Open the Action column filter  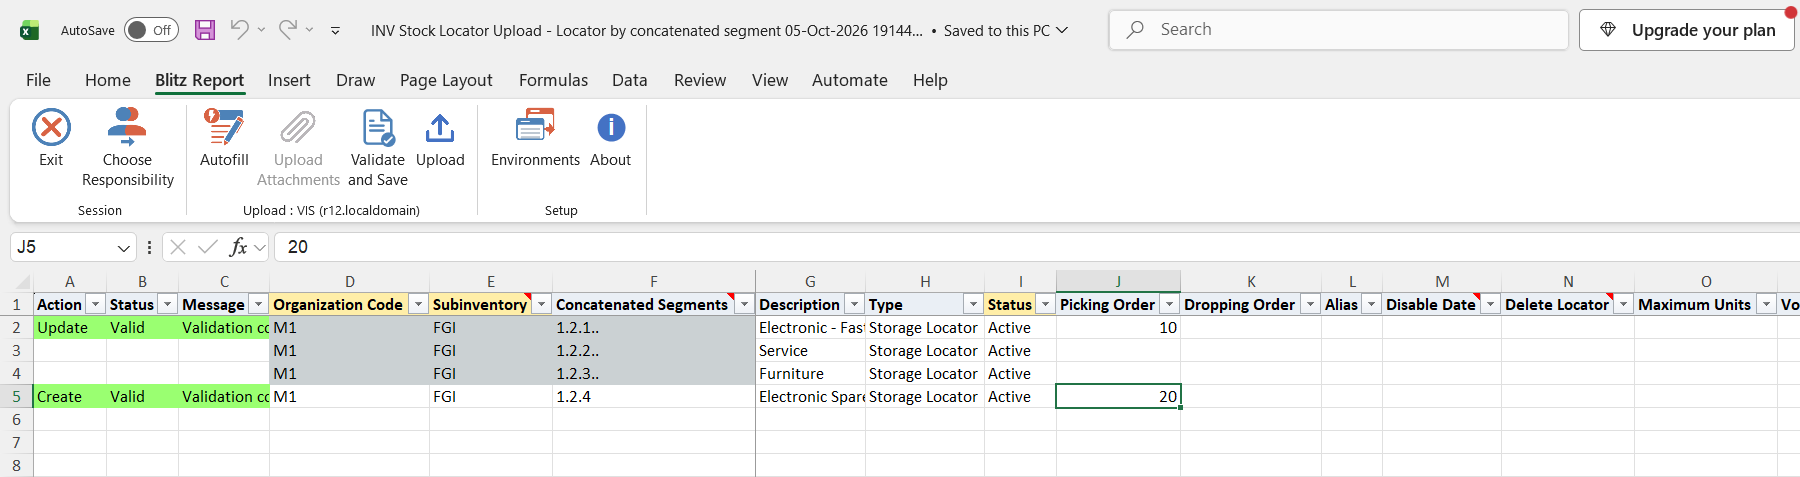tap(95, 304)
